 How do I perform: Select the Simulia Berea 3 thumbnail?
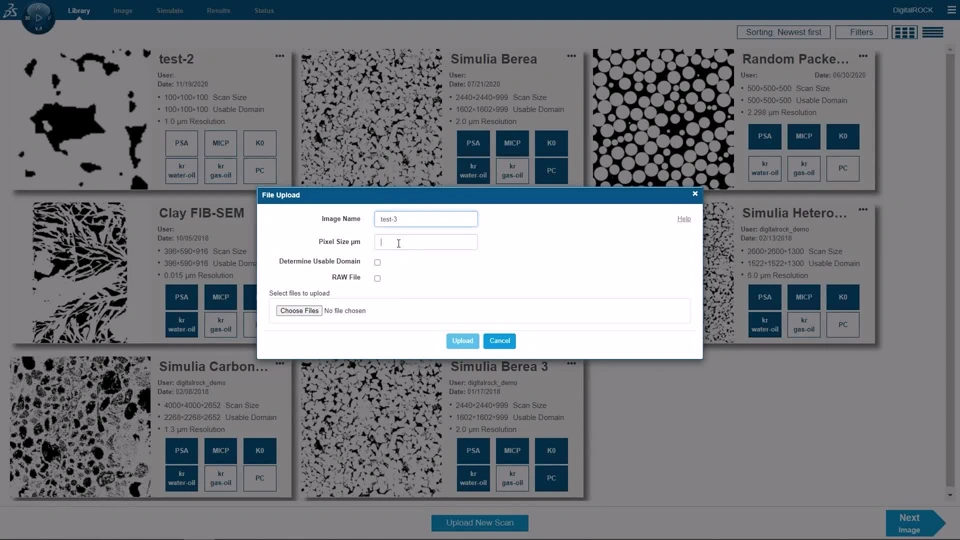371,429
